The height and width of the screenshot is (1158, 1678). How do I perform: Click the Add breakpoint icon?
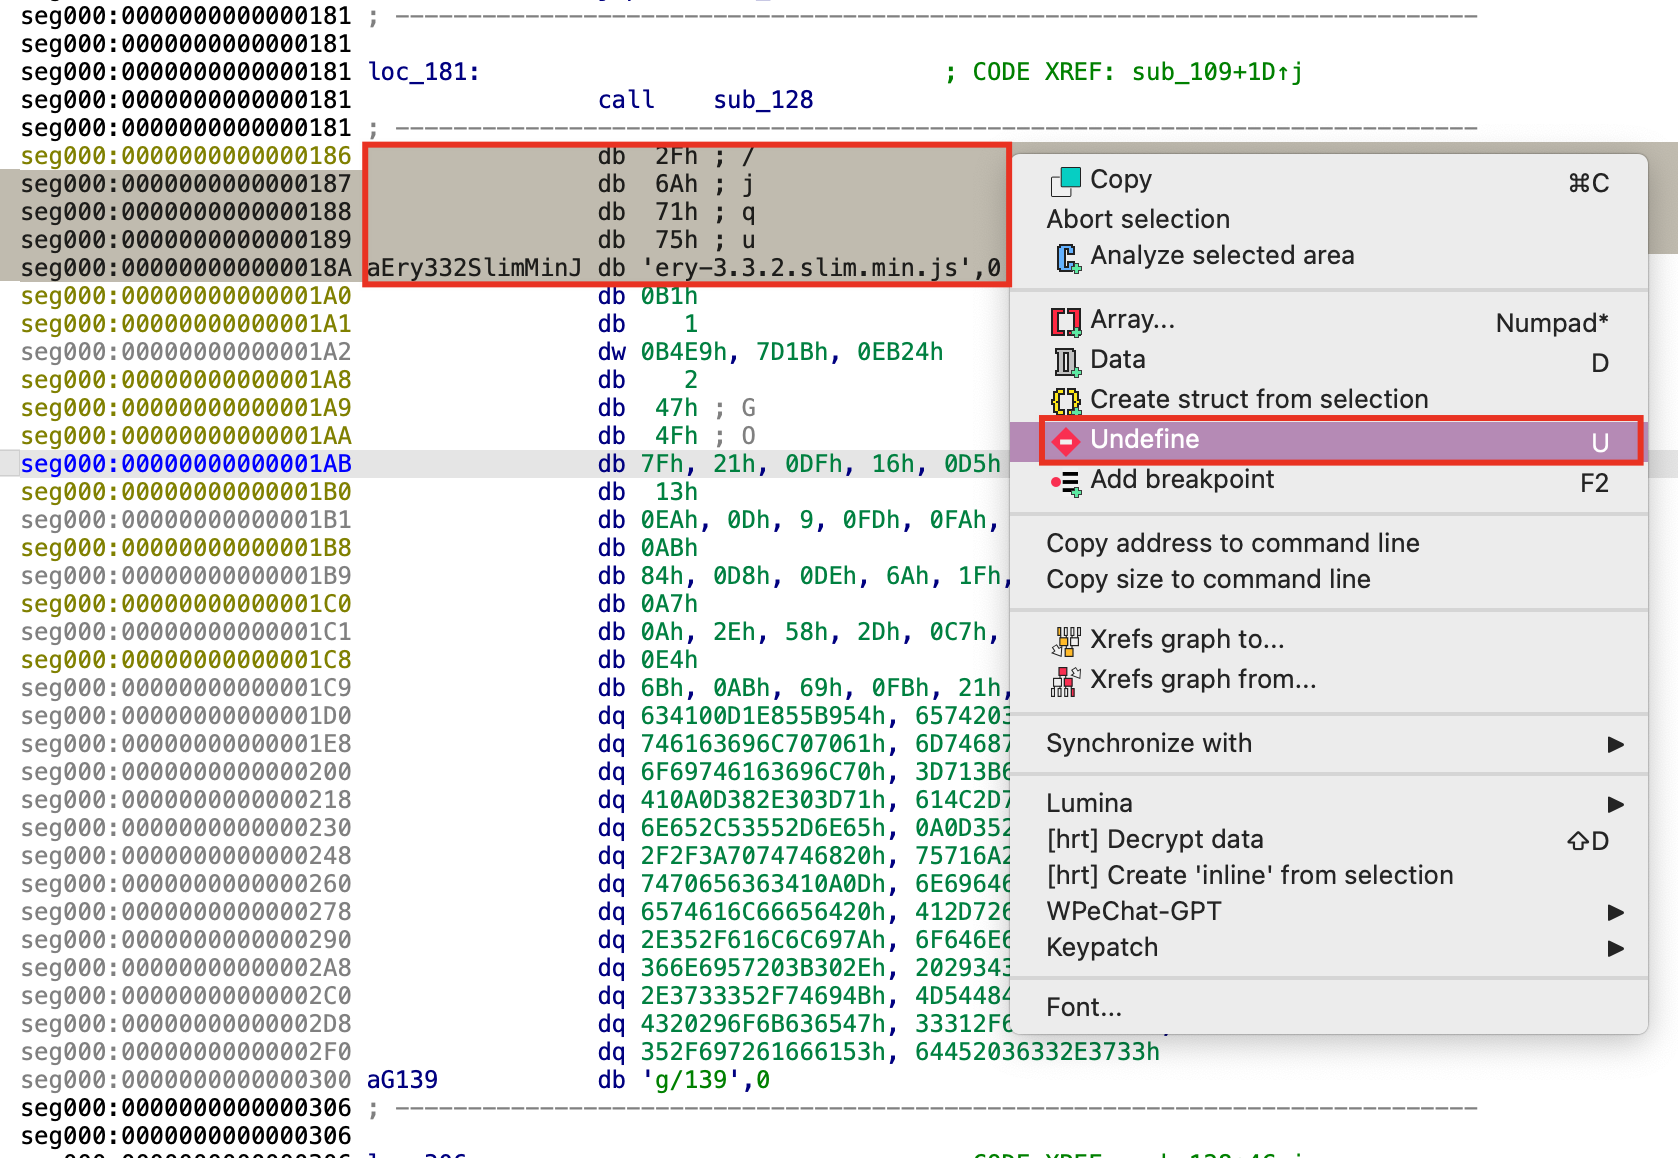point(1066,482)
